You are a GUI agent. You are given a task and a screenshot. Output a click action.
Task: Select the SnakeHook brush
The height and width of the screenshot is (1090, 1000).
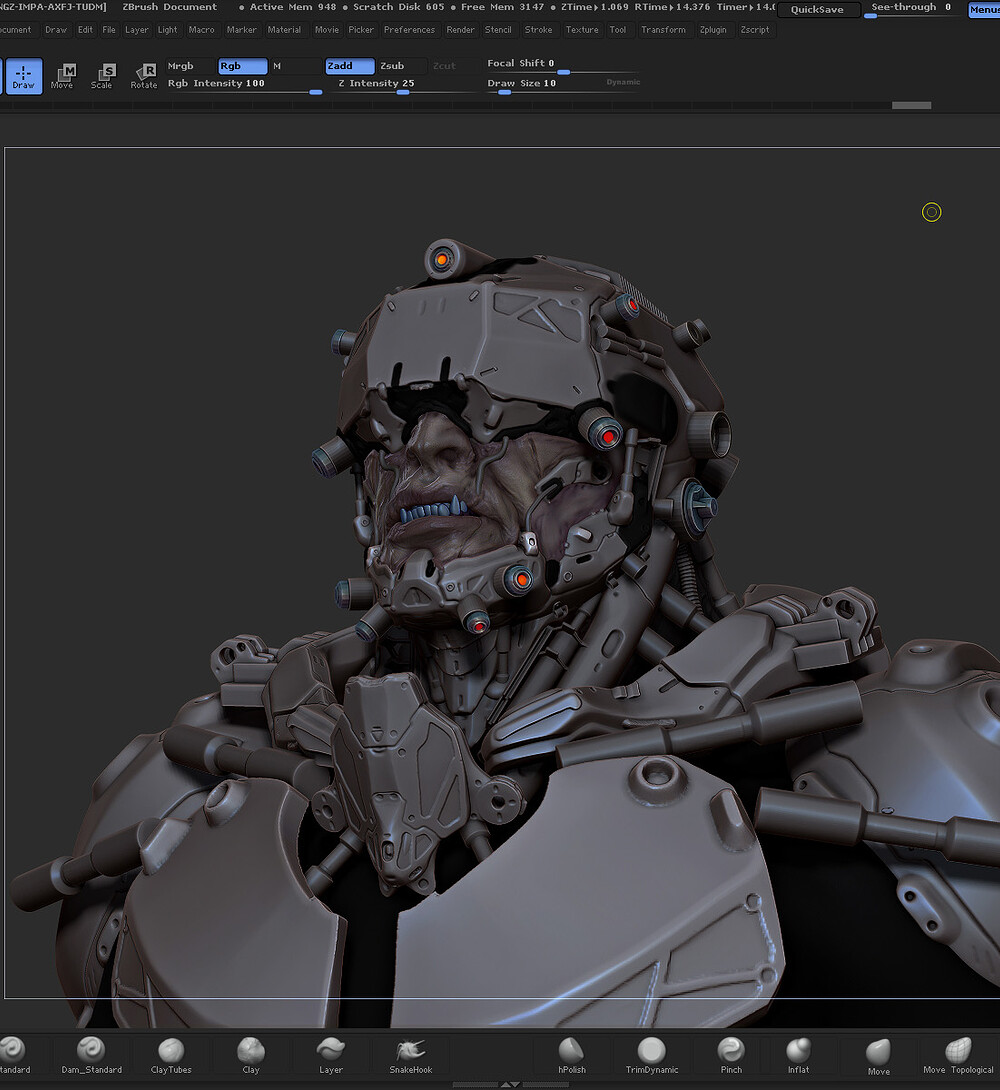(411, 1055)
